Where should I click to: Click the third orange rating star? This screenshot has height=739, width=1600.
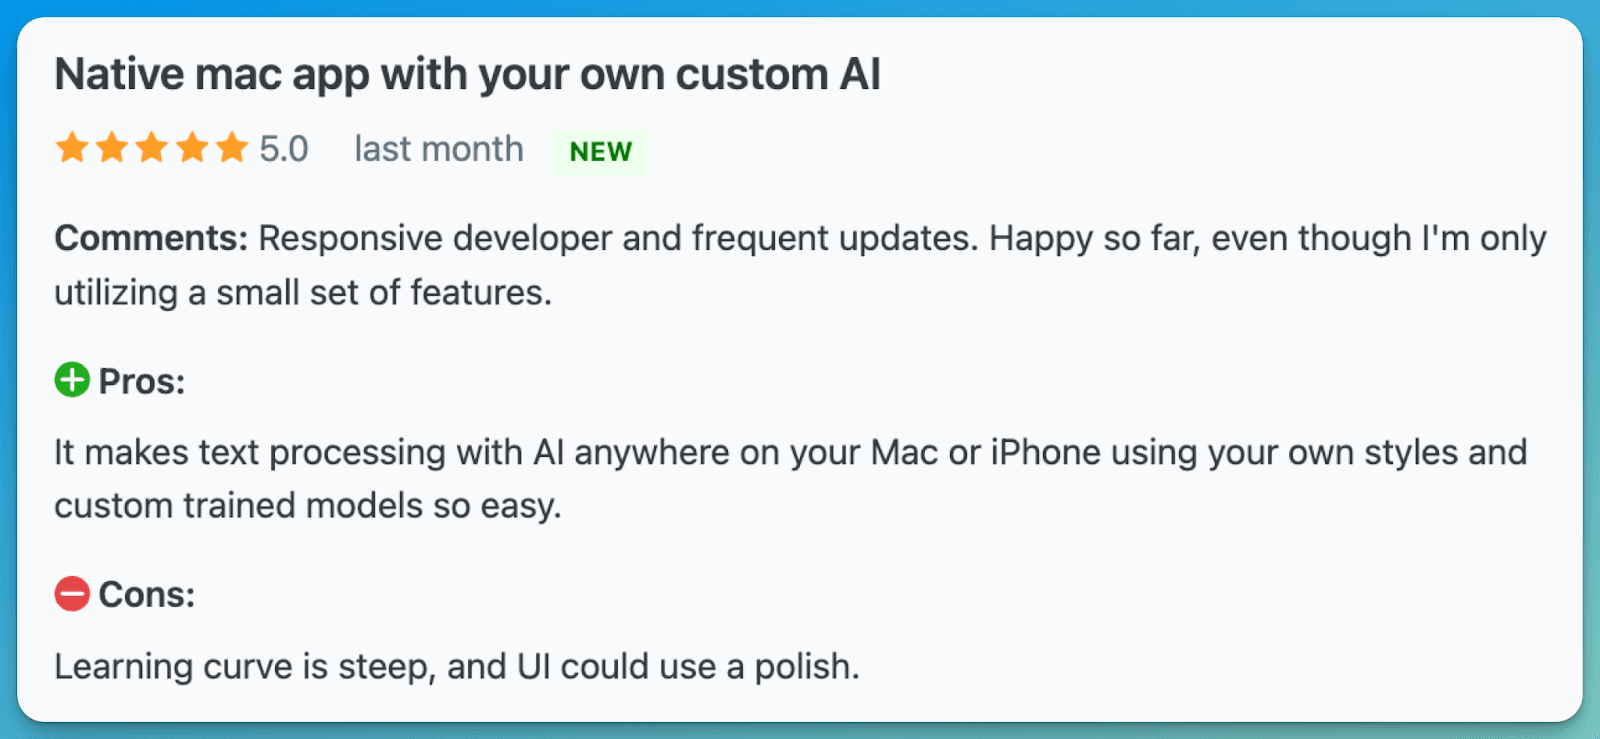point(152,148)
